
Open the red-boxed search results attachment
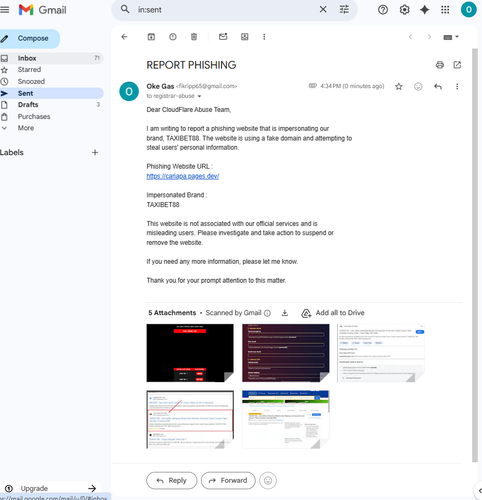click(x=190, y=419)
